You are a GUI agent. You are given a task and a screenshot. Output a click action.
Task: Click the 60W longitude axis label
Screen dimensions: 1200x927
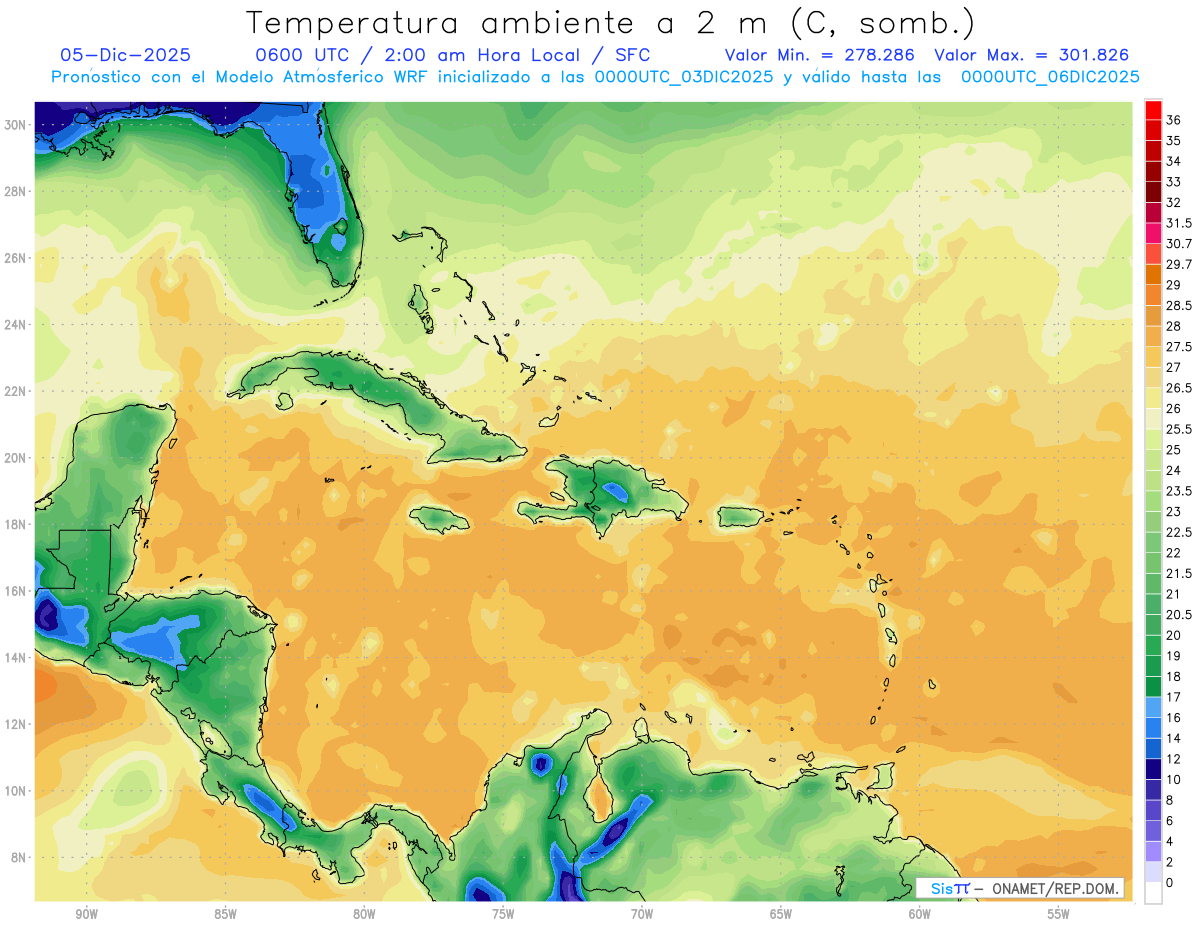920,914
